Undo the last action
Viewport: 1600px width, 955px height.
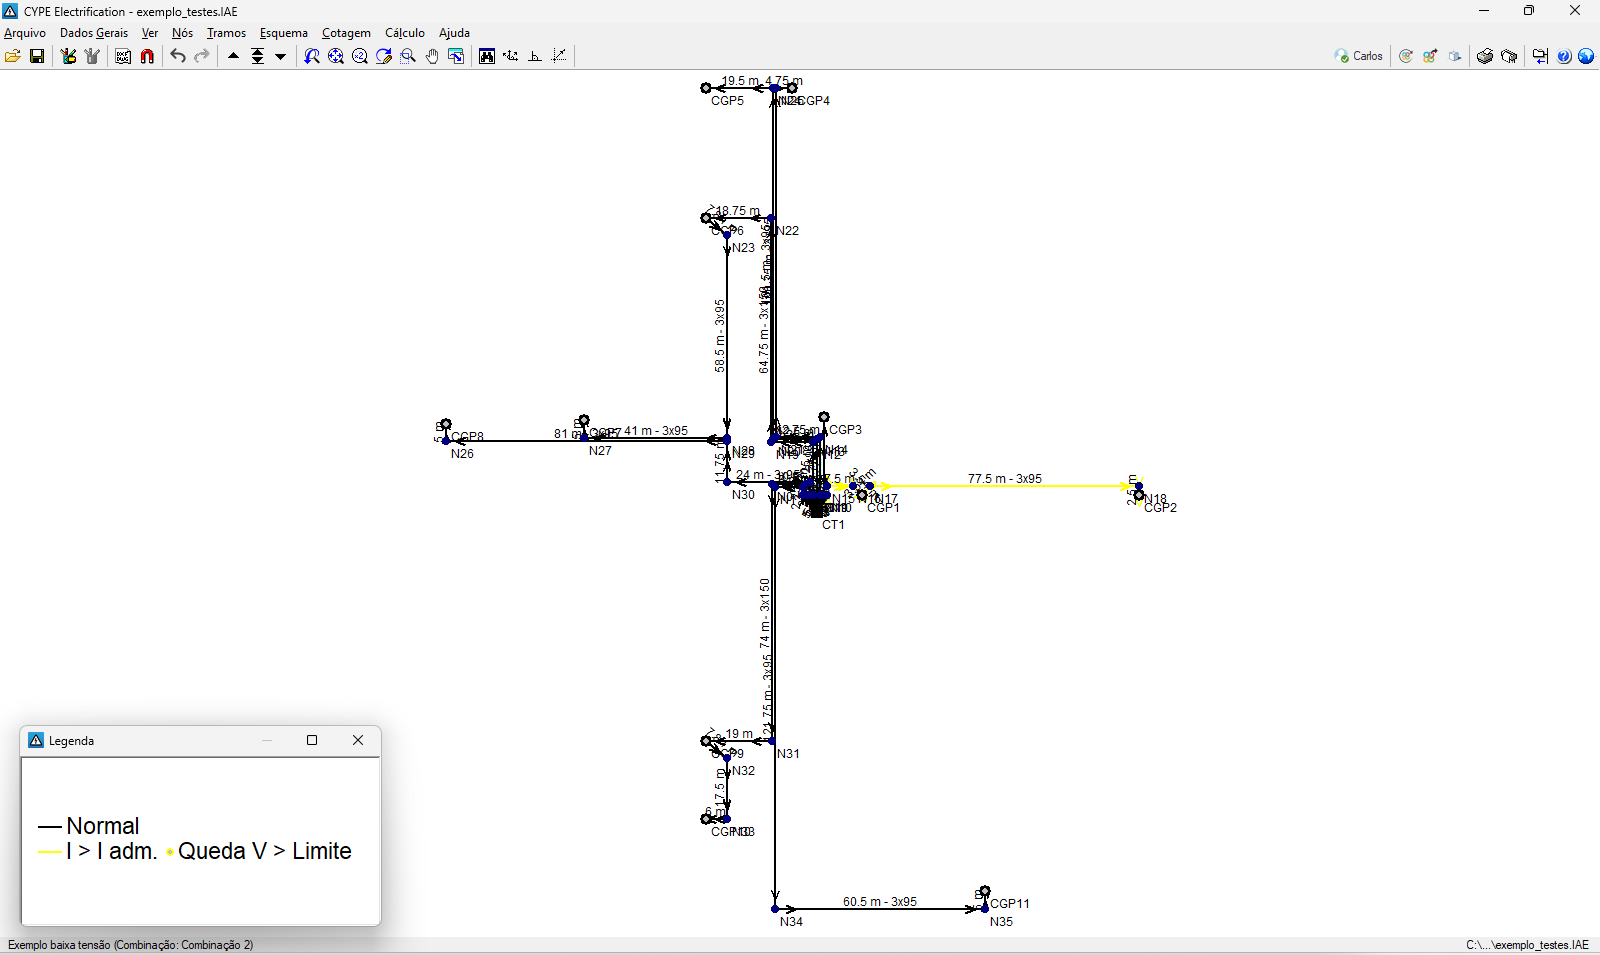178,56
